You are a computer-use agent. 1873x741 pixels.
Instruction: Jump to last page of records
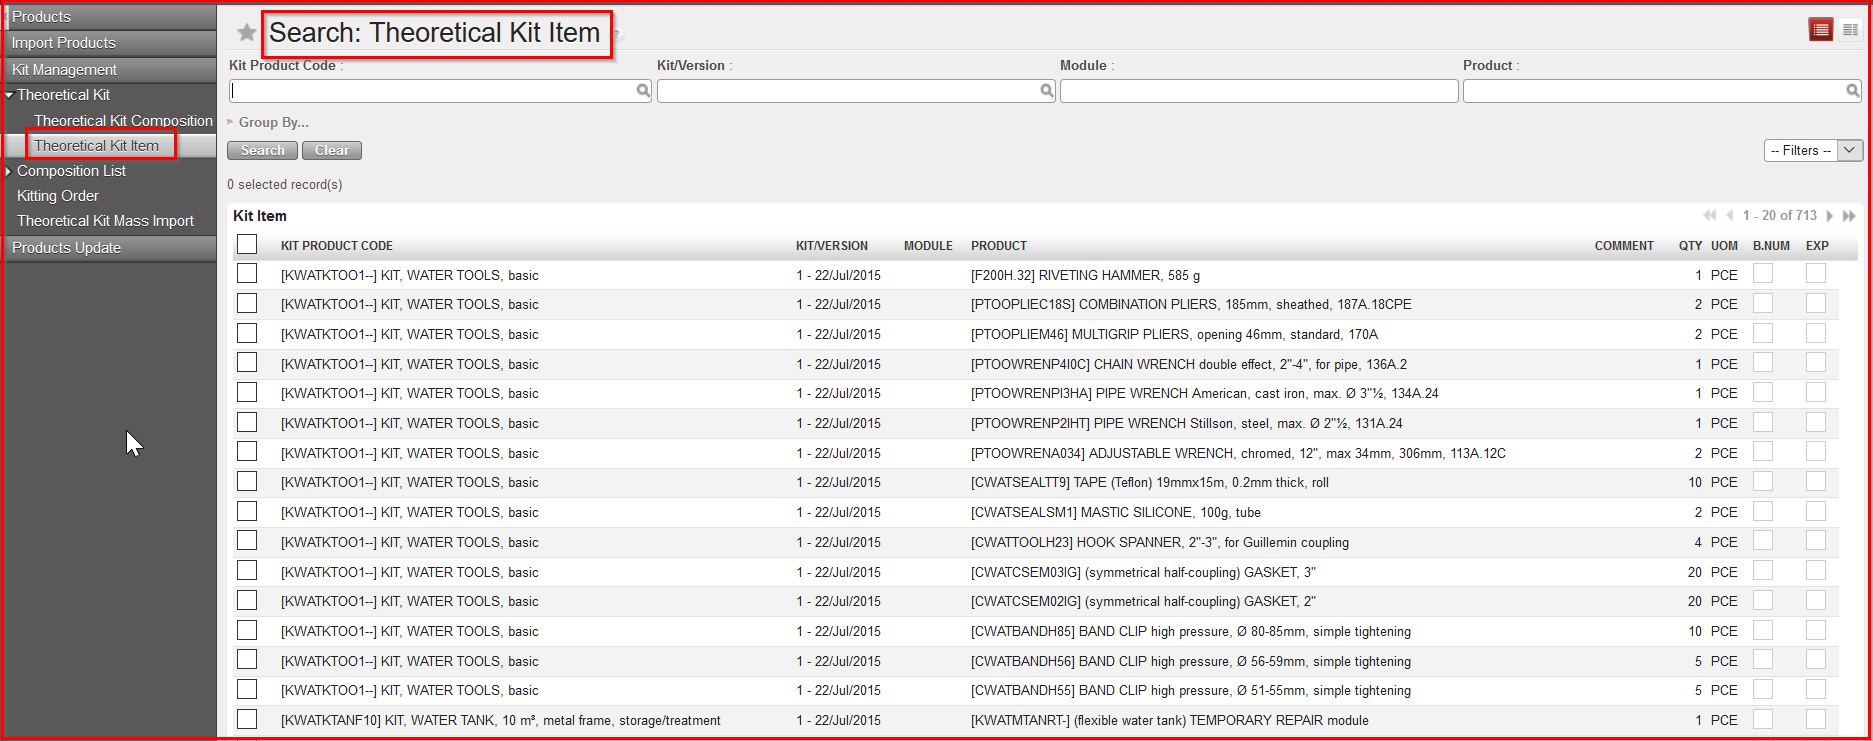pos(1849,216)
